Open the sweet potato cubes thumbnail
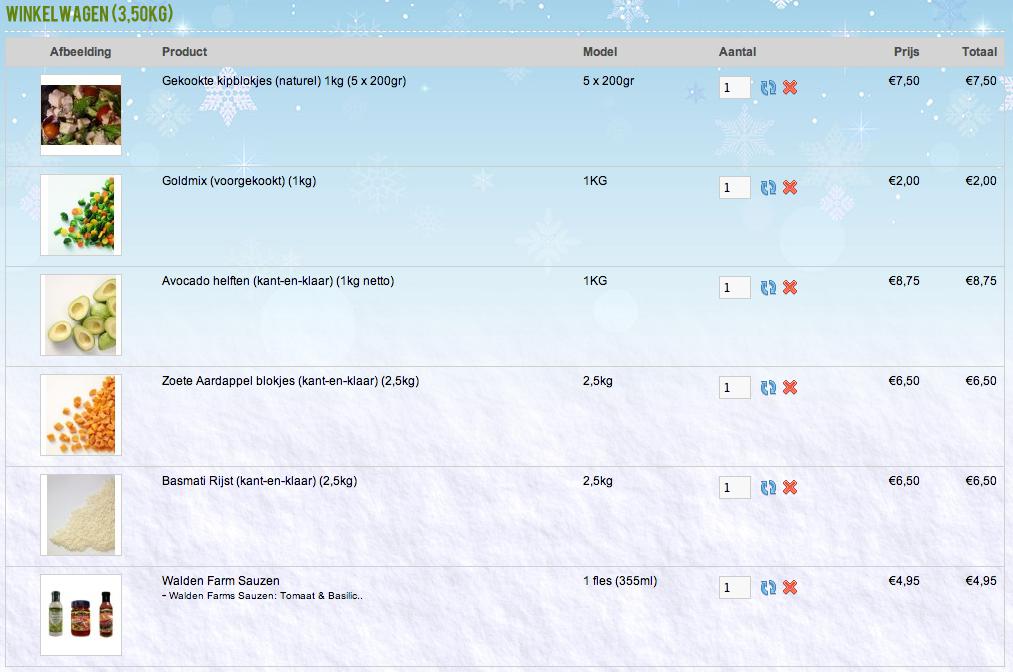The width and height of the screenshot is (1013, 672). 81,415
